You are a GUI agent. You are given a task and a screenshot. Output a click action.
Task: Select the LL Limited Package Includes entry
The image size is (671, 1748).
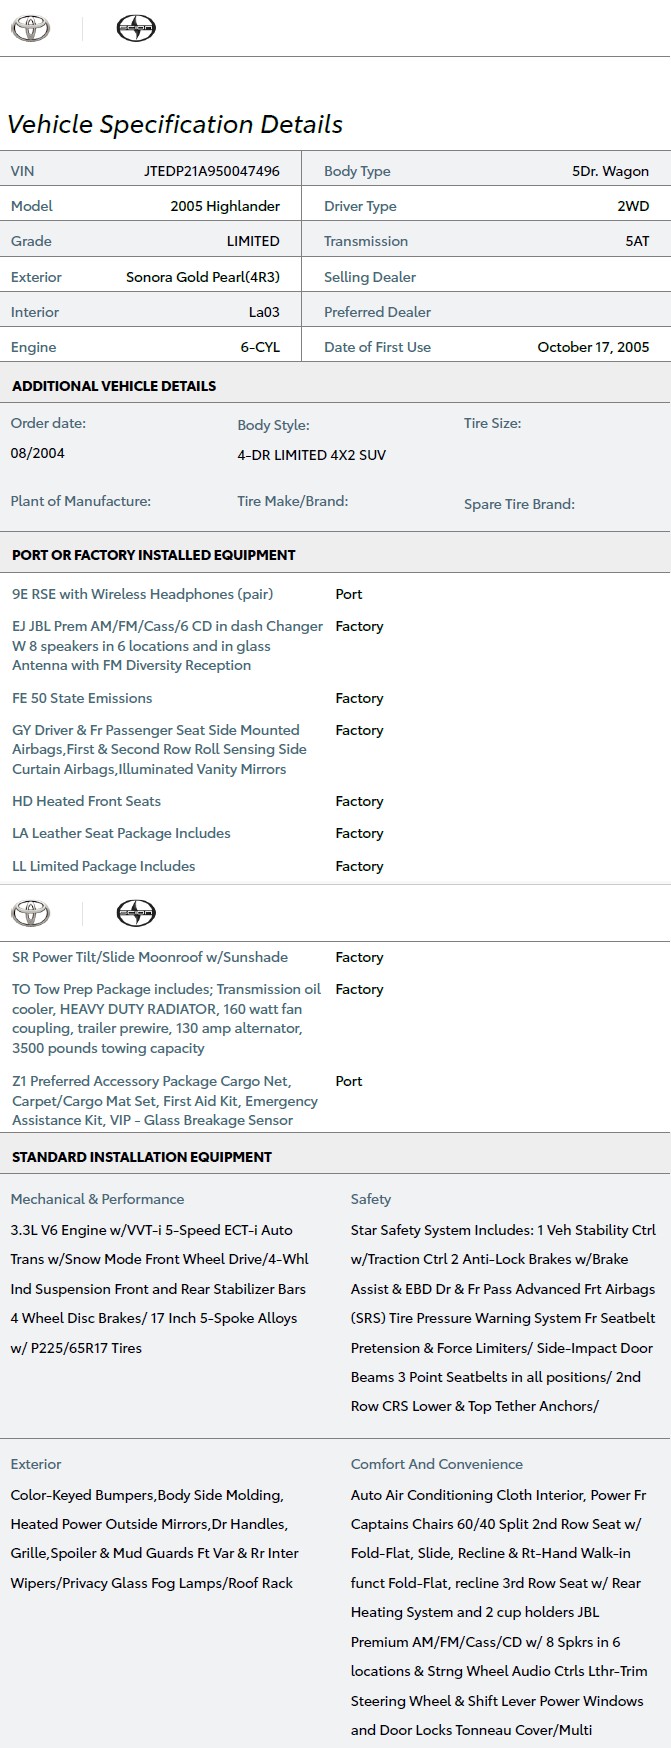(x=103, y=866)
